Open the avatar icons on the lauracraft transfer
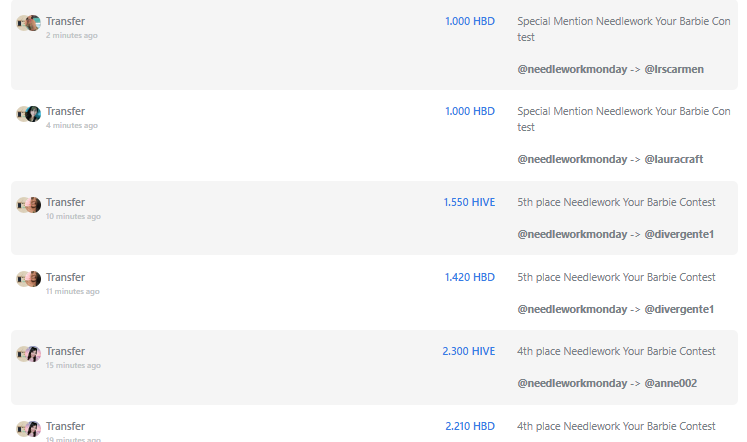Viewport: 747px width, 442px height. pyautogui.click(x=29, y=114)
